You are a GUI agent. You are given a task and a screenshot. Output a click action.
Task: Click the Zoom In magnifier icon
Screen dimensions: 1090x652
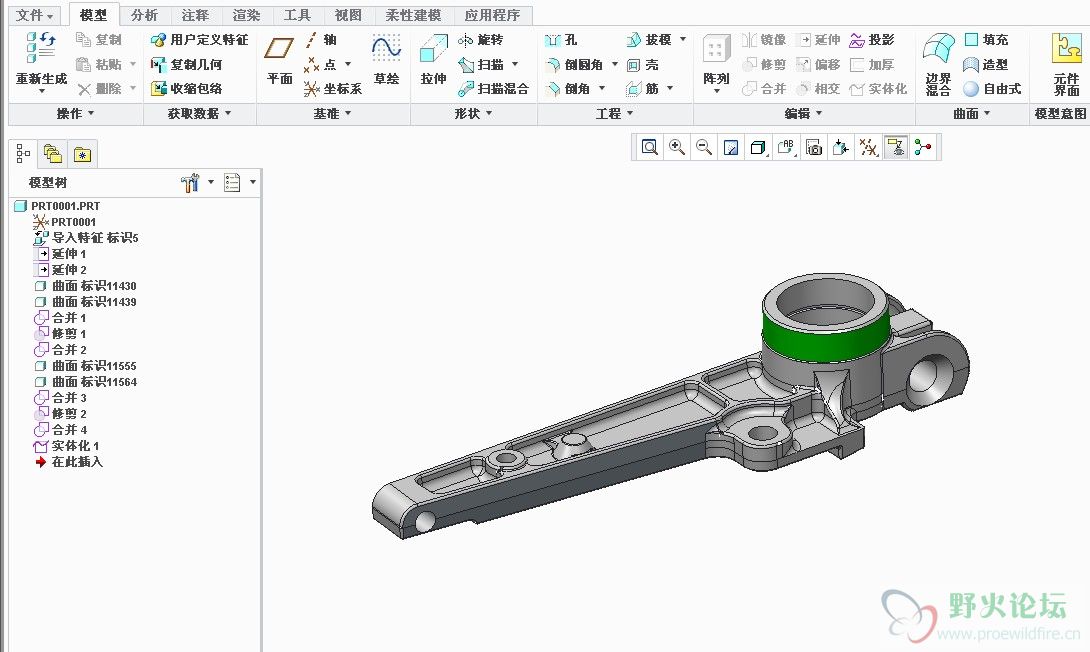coord(676,147)
